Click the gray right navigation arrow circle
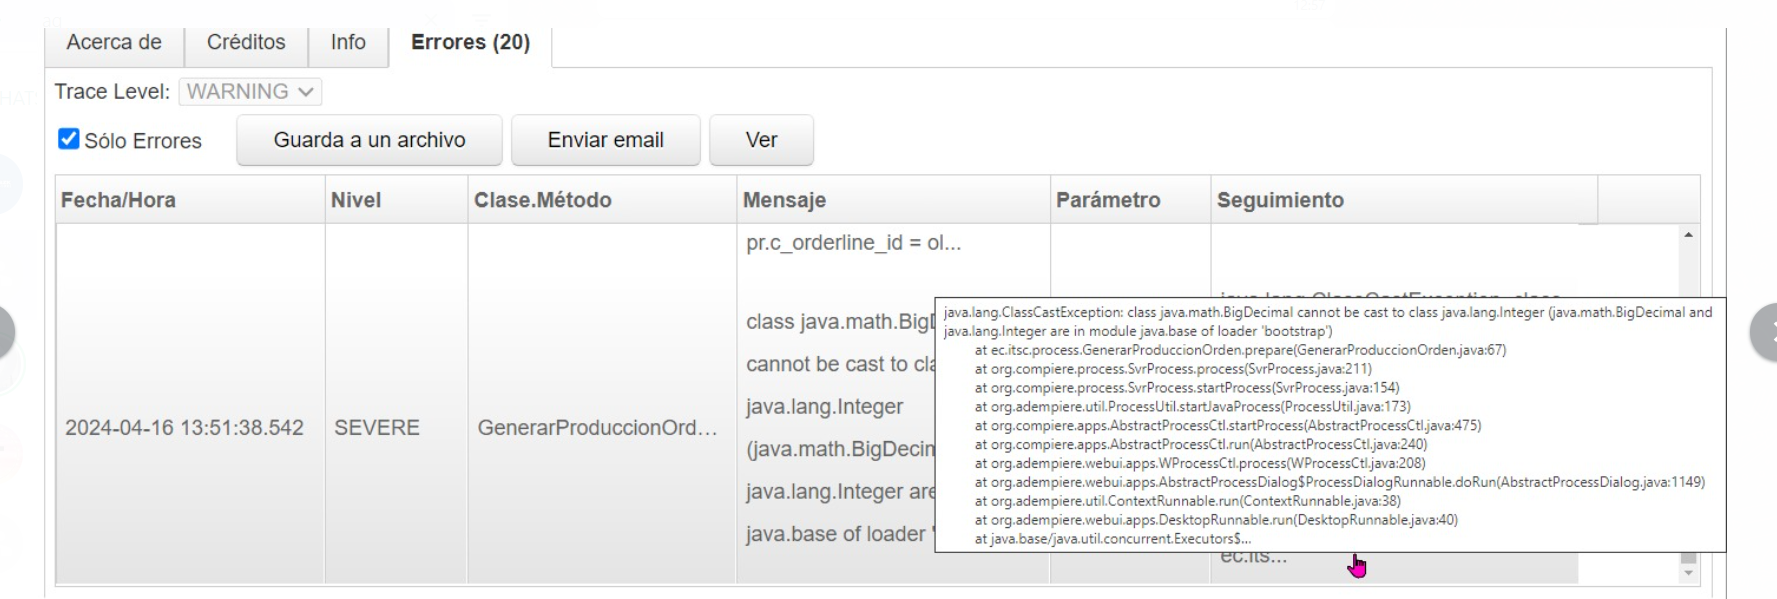Image resolution: width=1777 pixels, height=599 pixels. click(x=1765, y=332)
